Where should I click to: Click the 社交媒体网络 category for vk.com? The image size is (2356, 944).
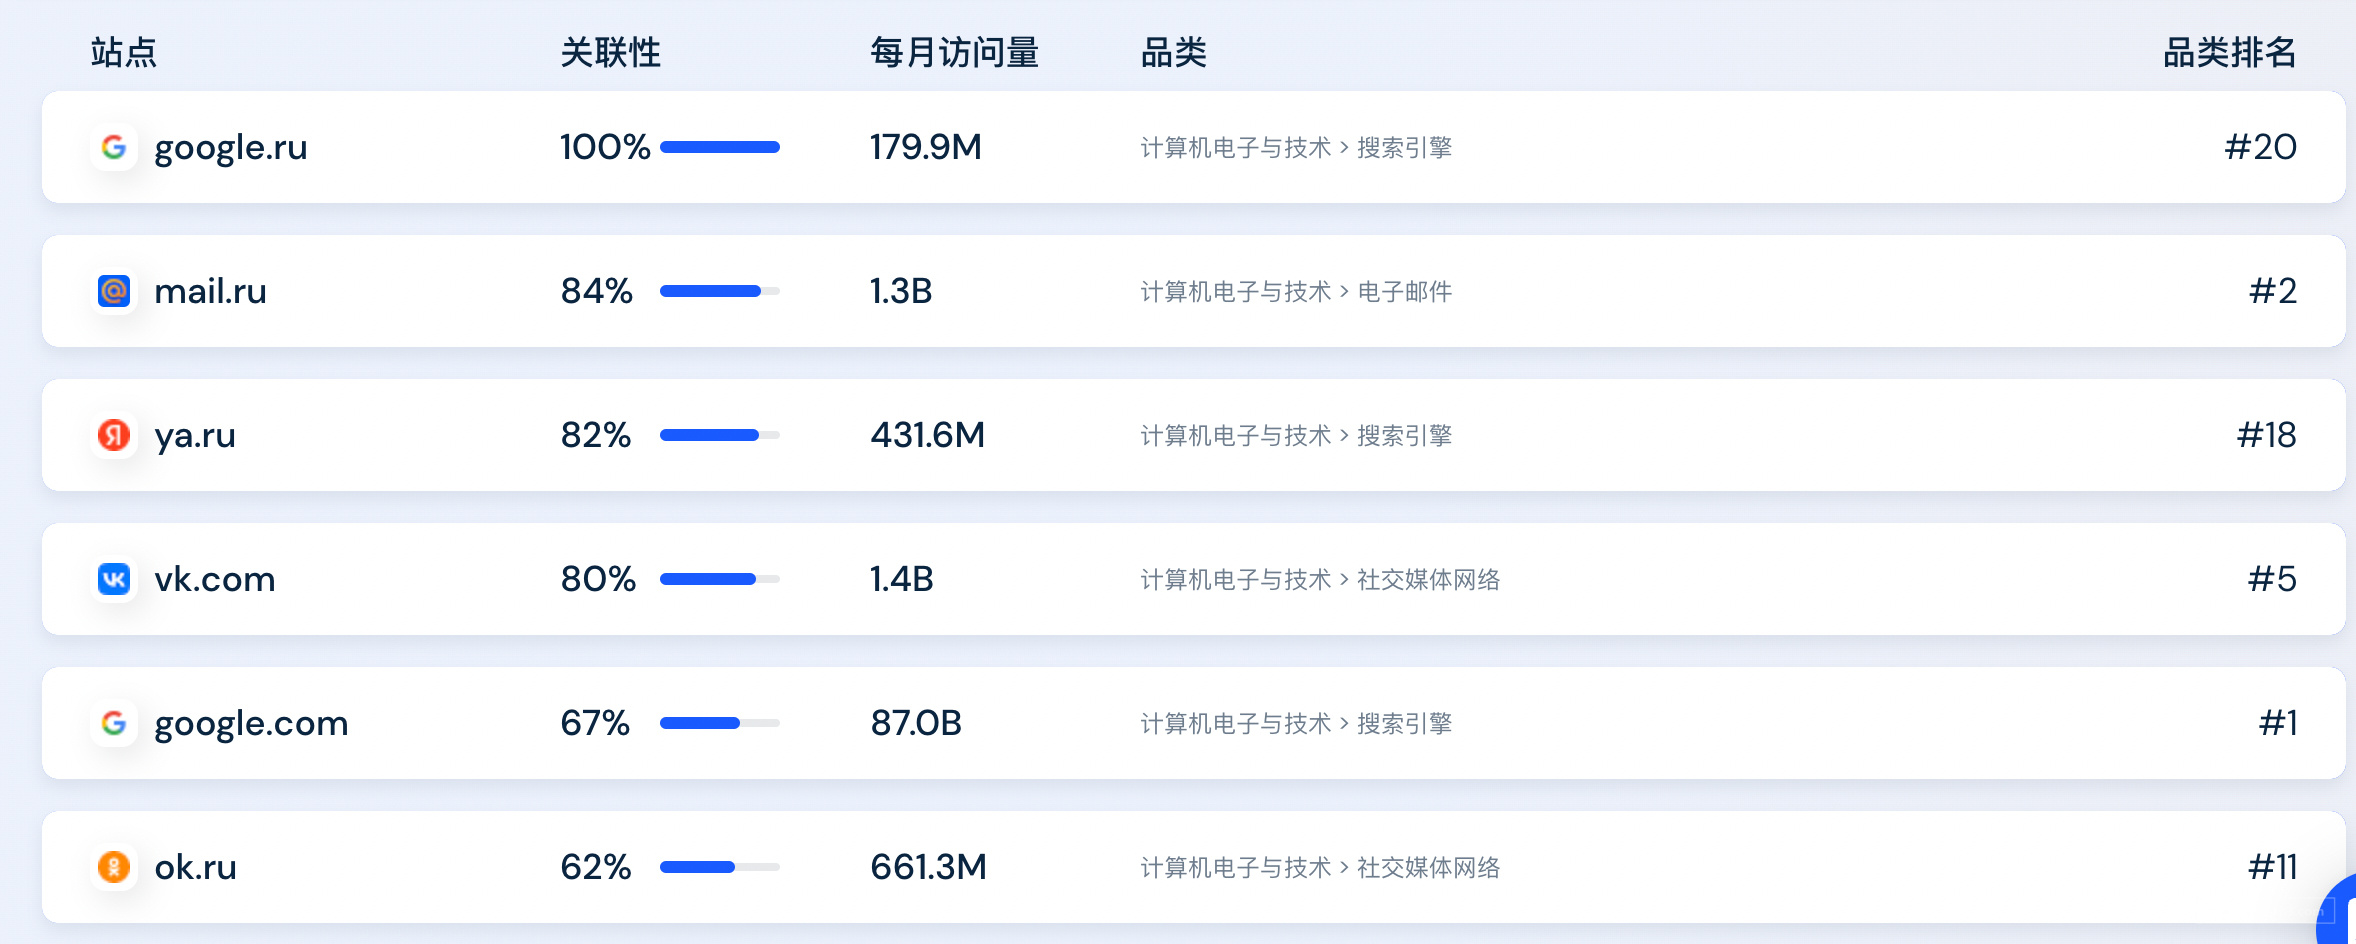coord(1428,579)
